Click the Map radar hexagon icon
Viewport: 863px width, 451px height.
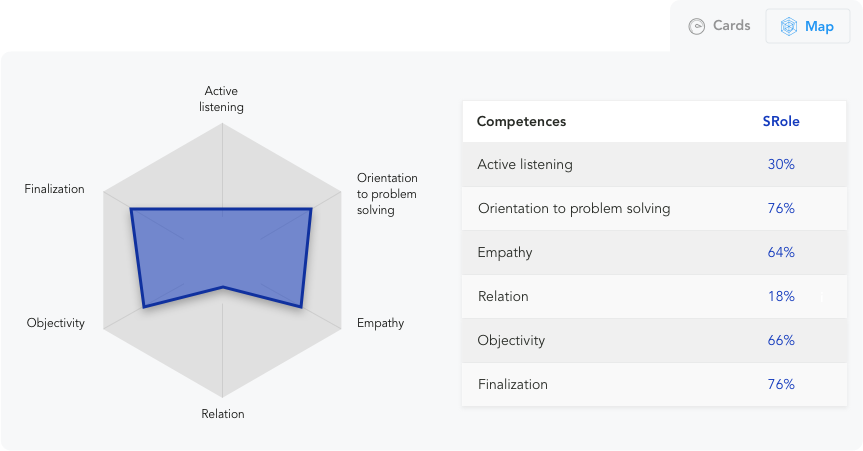point(789,26)
